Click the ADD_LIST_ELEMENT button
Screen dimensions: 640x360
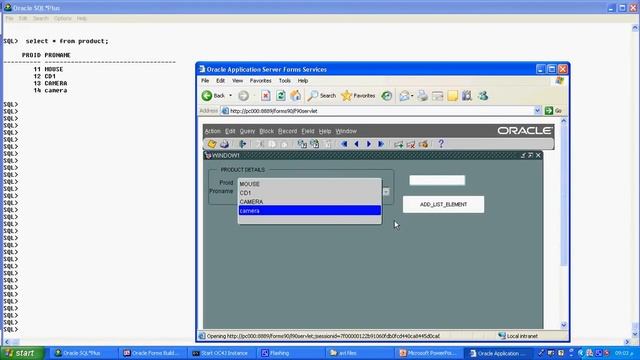click(443, 204)
